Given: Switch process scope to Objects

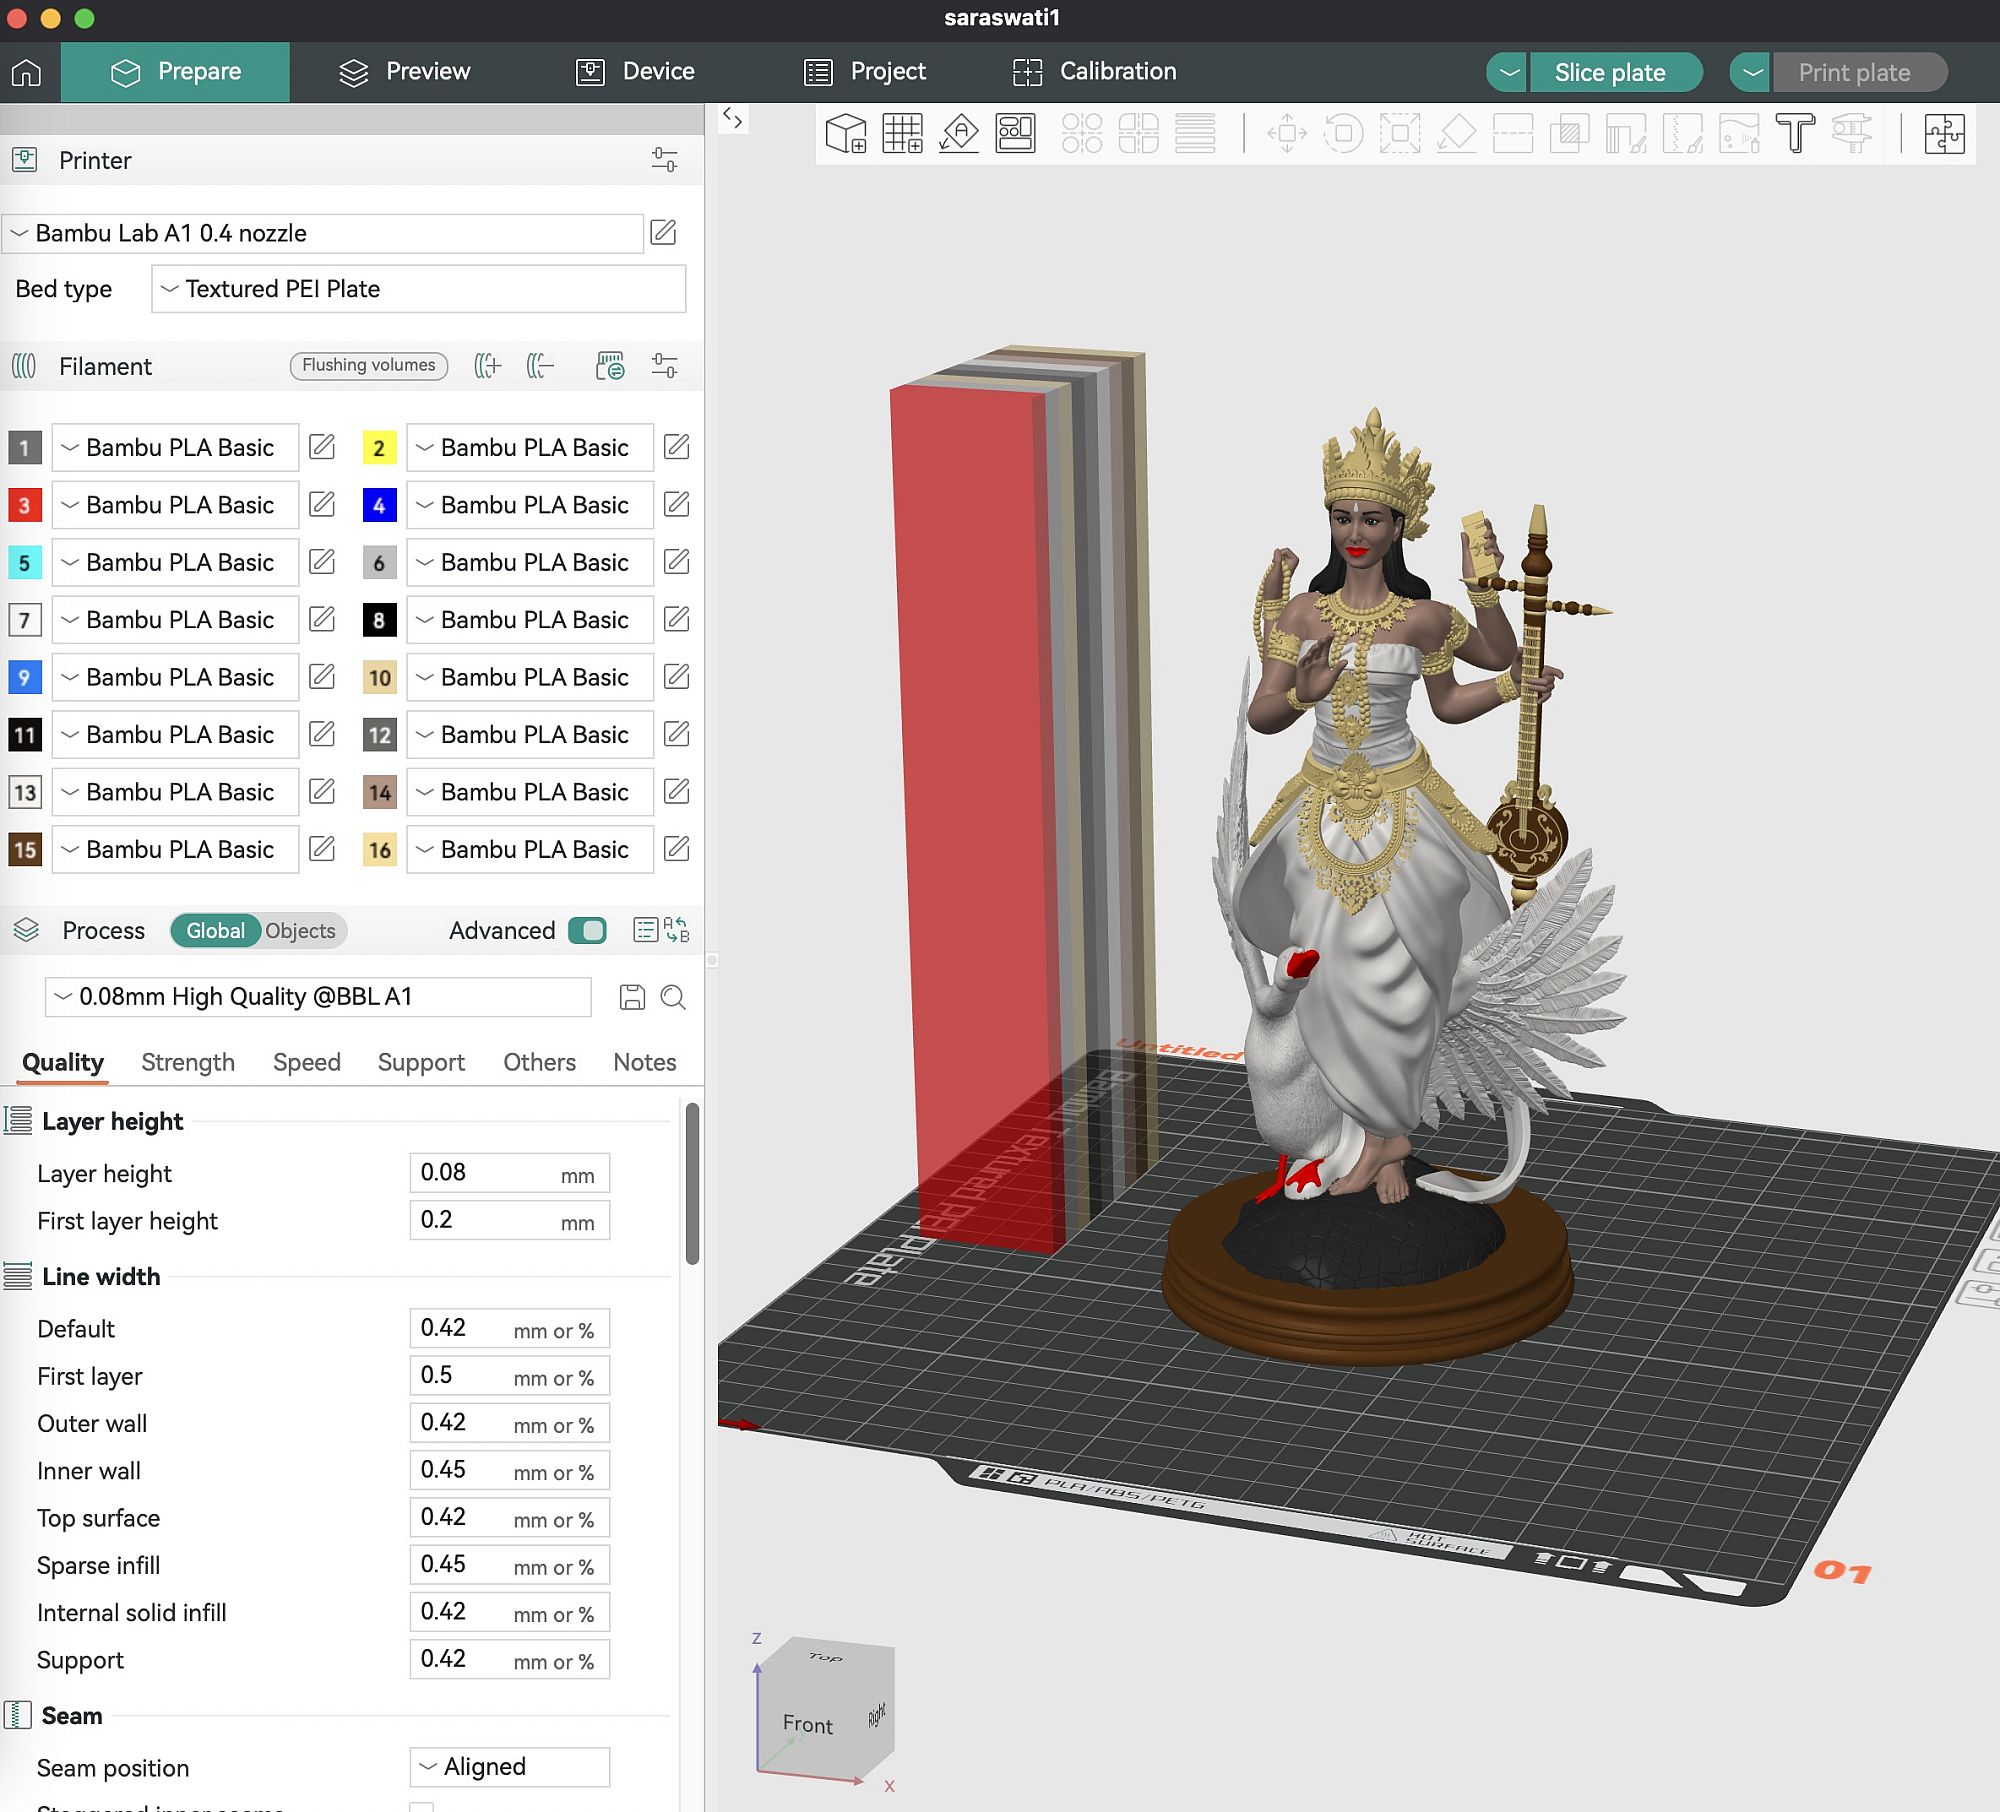Looking at the screenshot, I should pos(300,931).
